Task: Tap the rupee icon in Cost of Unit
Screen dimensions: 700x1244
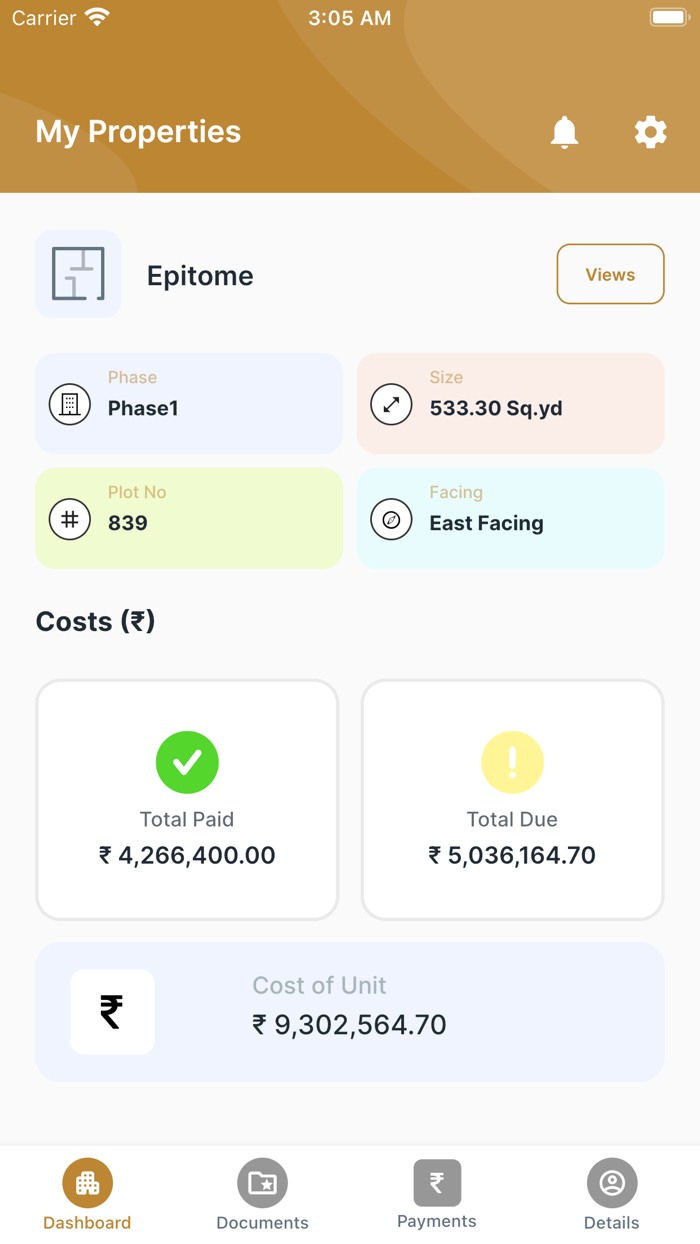Action: tap(112, 1012)
